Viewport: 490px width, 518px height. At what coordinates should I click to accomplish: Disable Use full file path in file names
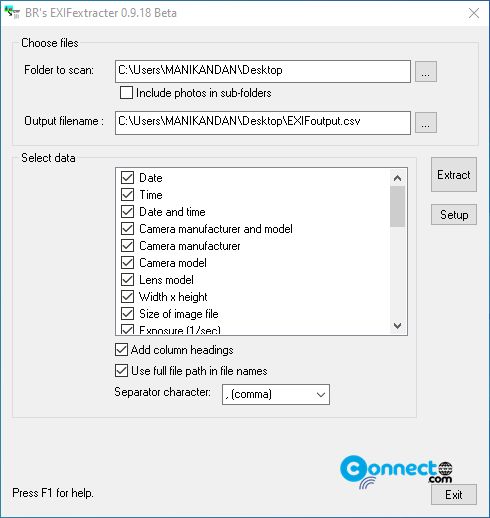(121, 371)
